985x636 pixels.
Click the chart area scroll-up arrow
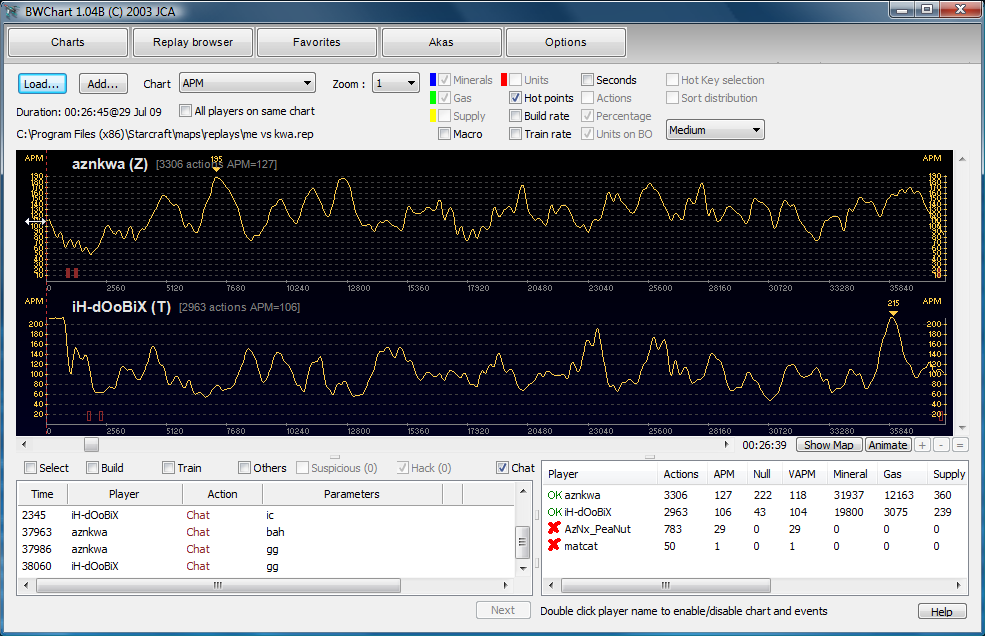coord(962,159)
